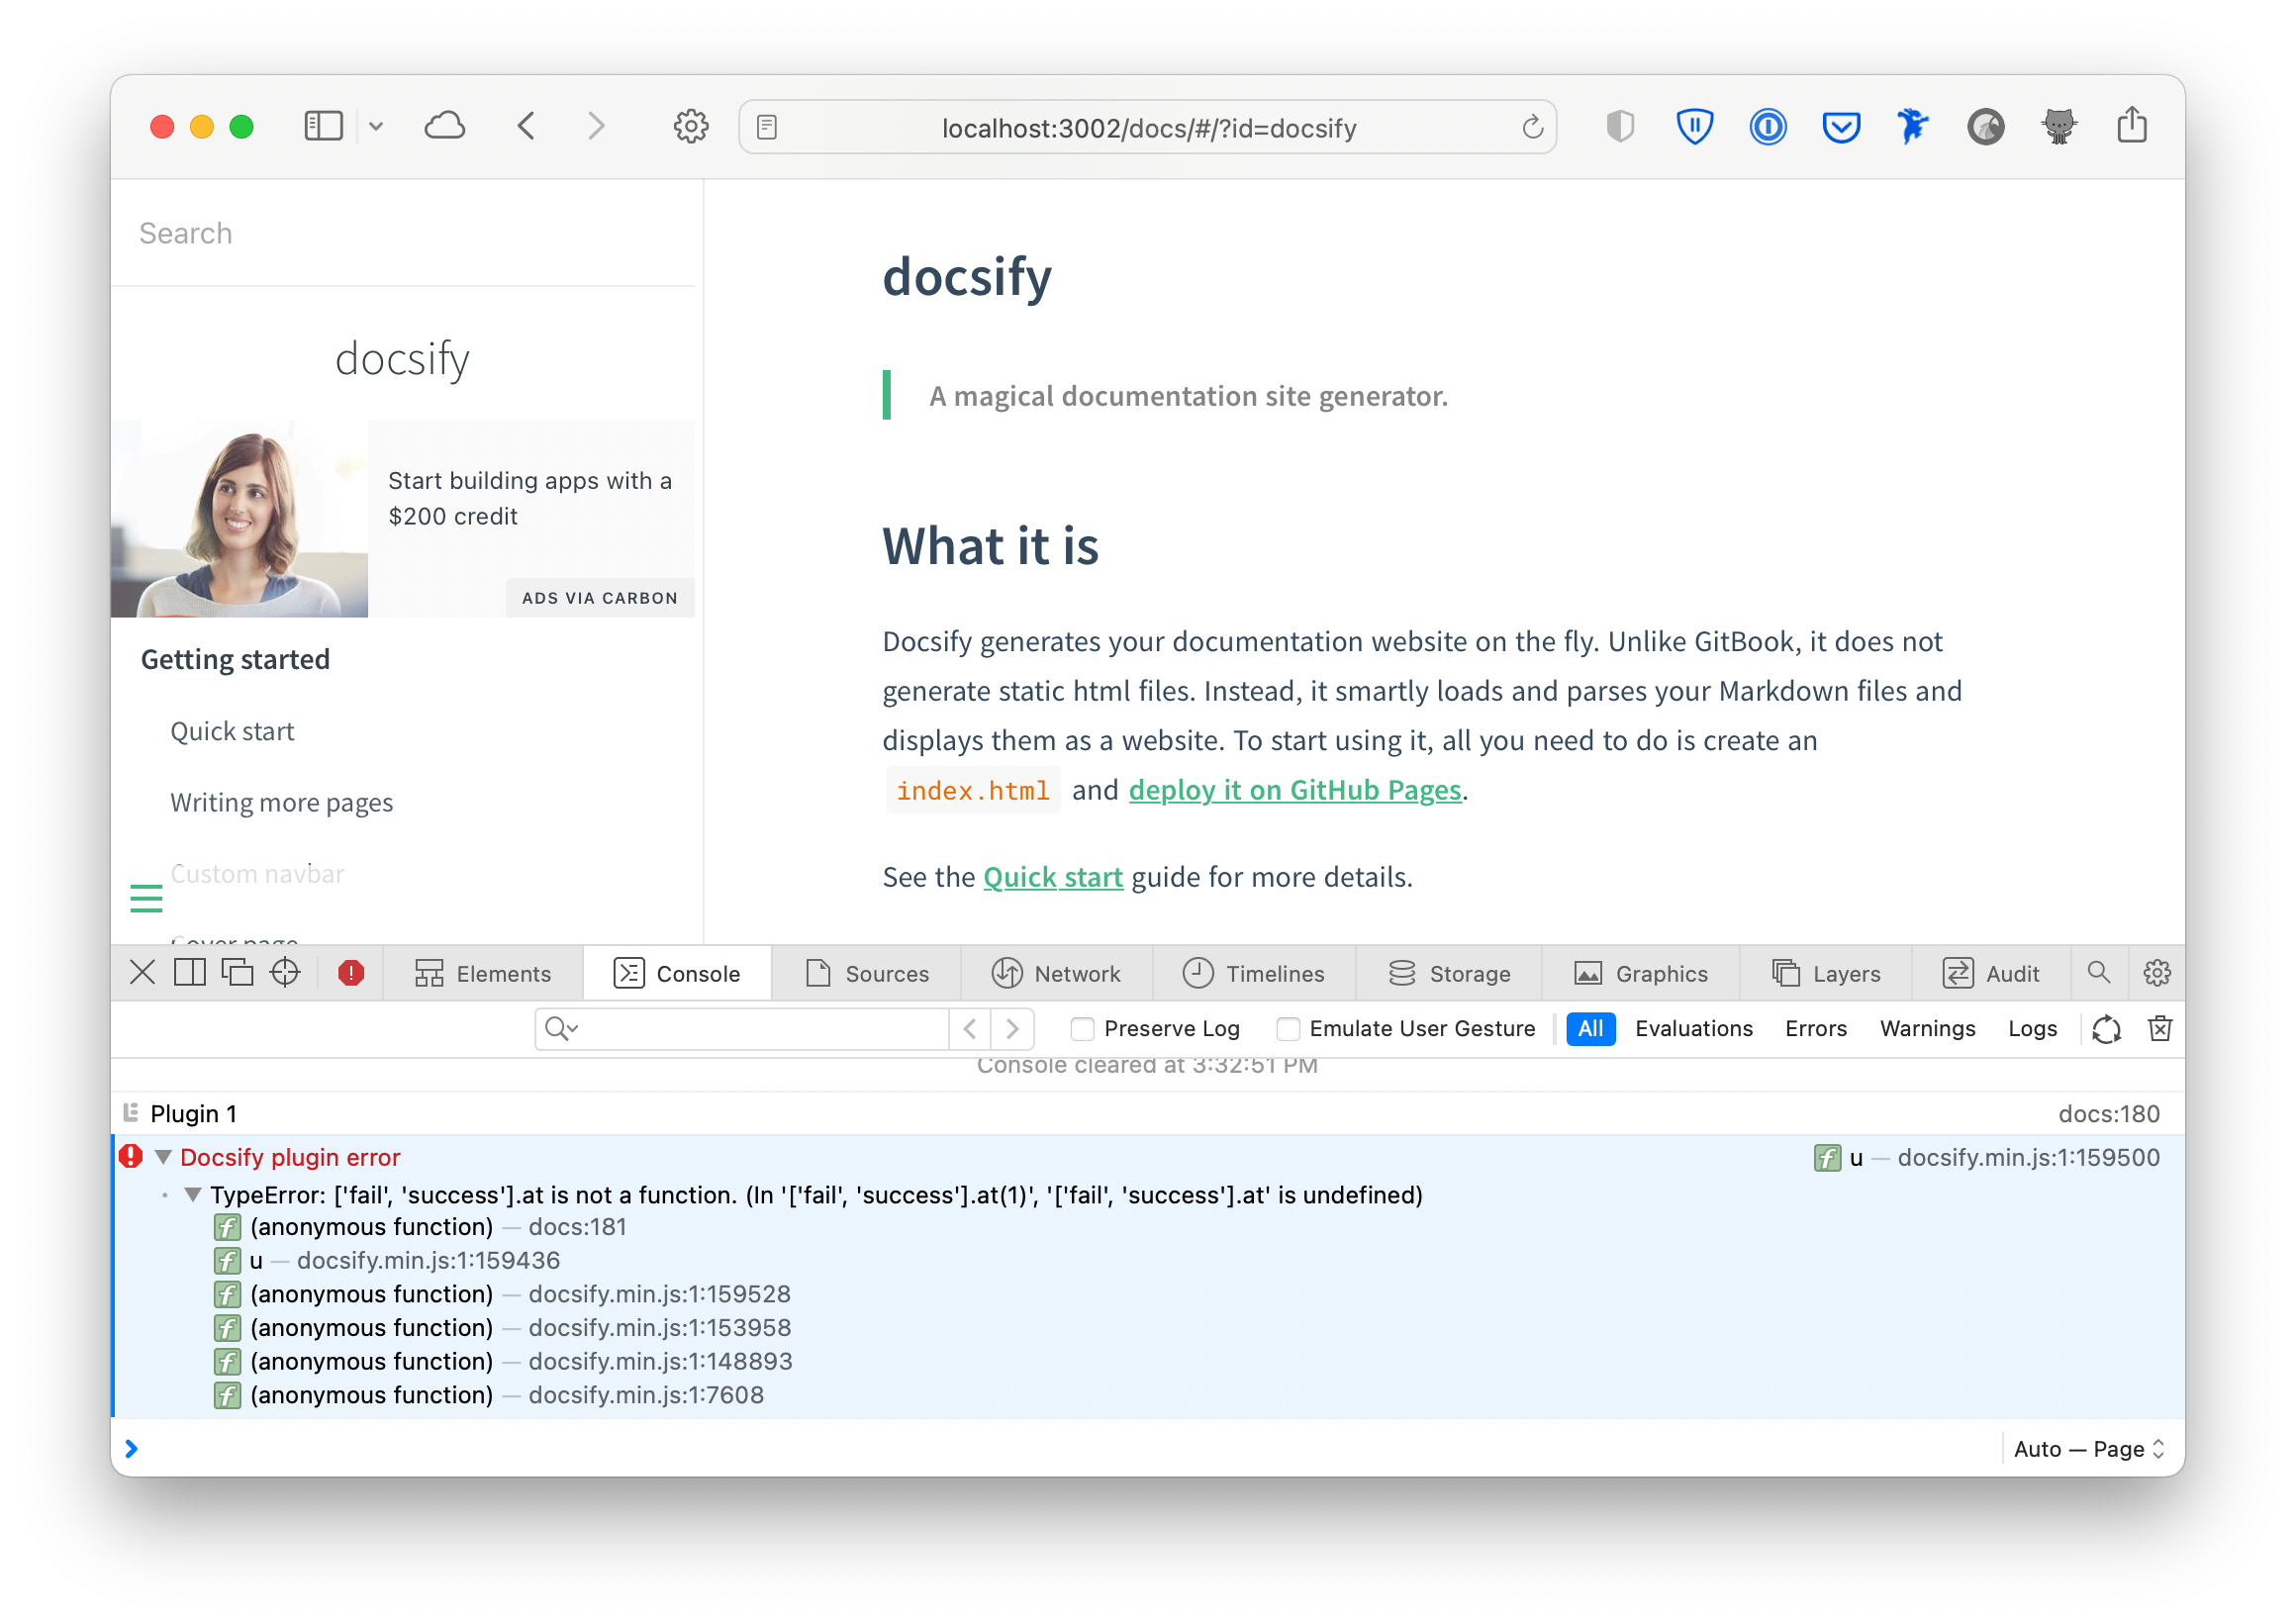Filter console by Logs
Viewport: 2296px width, 1623px height.
2032,1029
